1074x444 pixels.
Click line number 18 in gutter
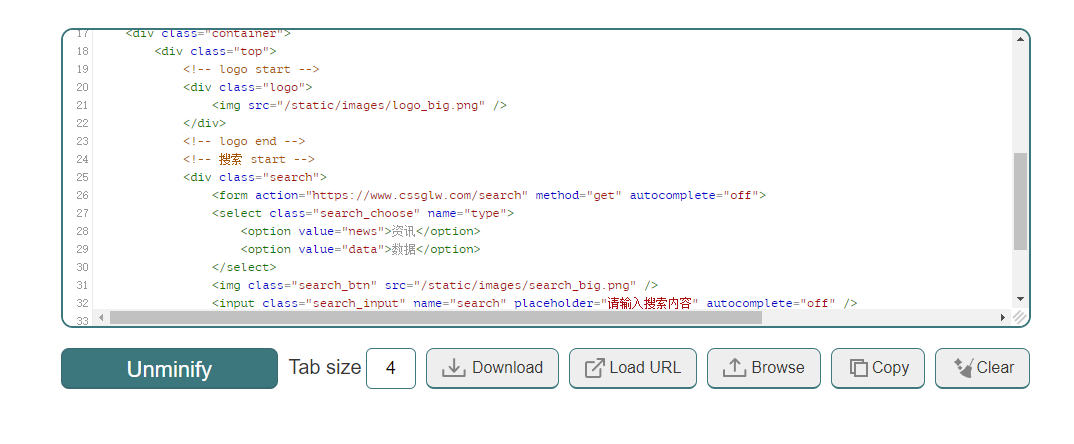point(82,51)
